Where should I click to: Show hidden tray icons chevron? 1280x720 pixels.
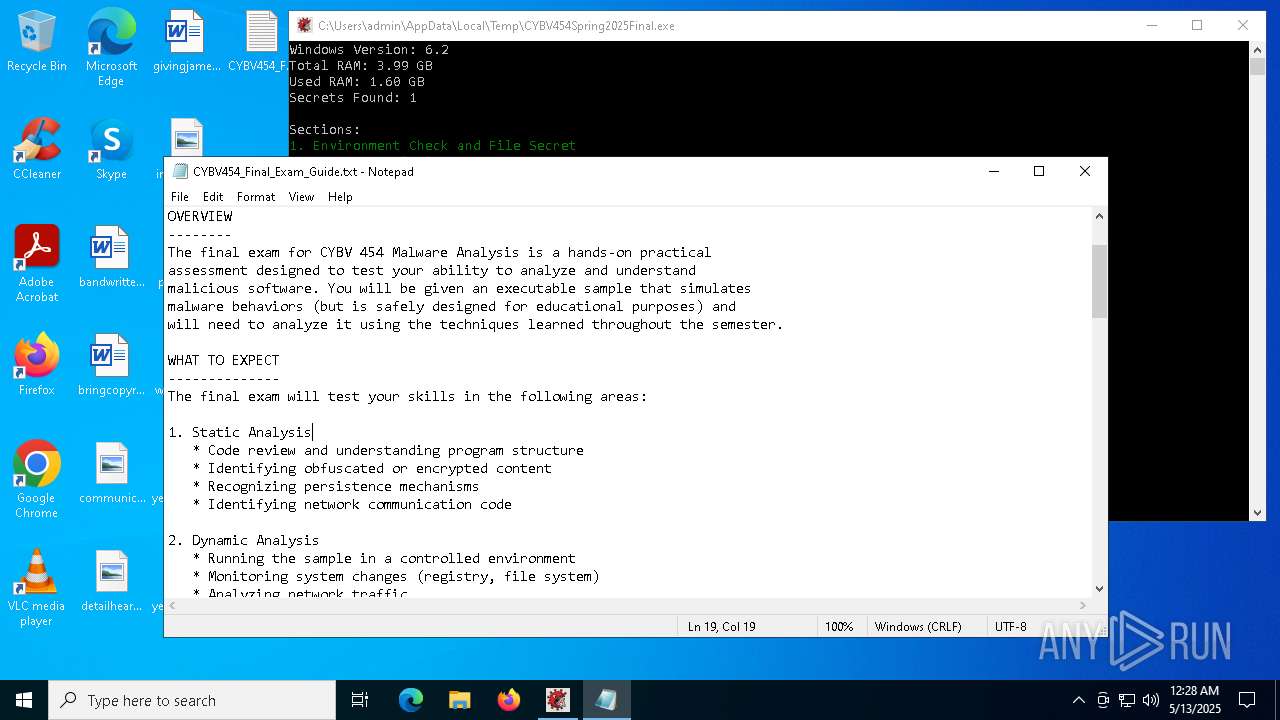point(1078,700)
